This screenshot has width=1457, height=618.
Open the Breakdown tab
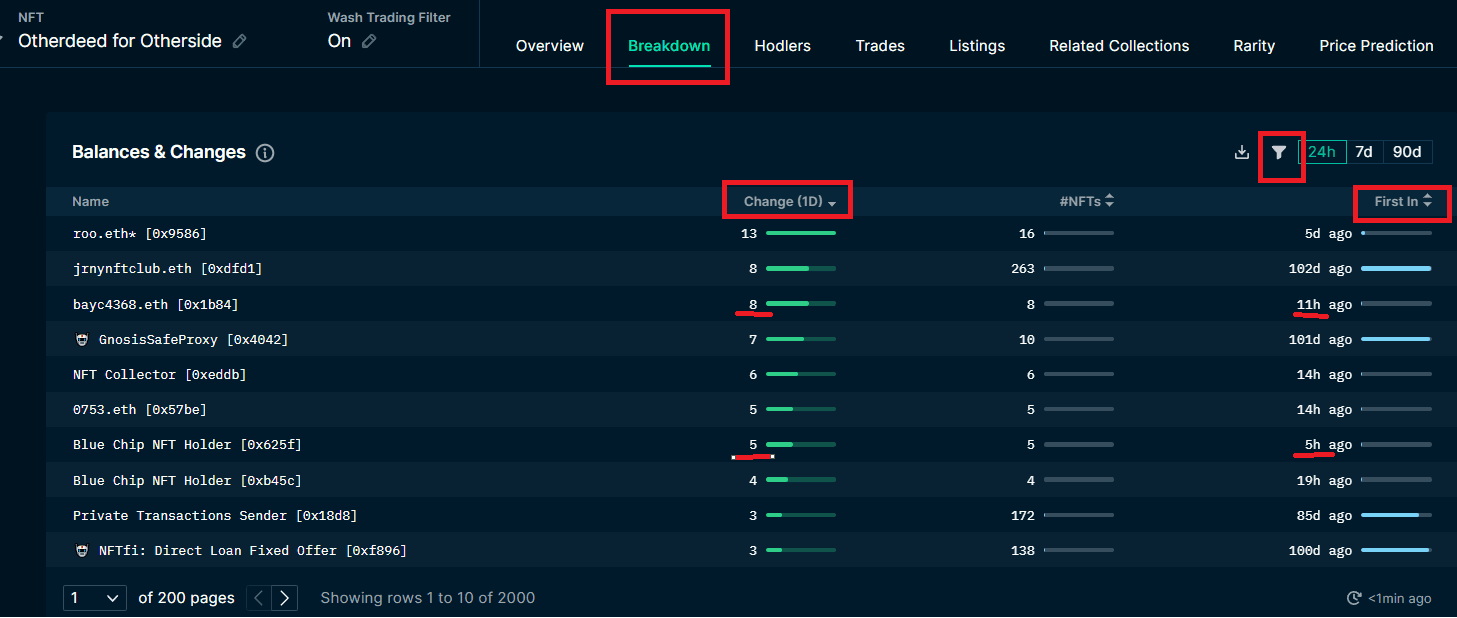669,46
